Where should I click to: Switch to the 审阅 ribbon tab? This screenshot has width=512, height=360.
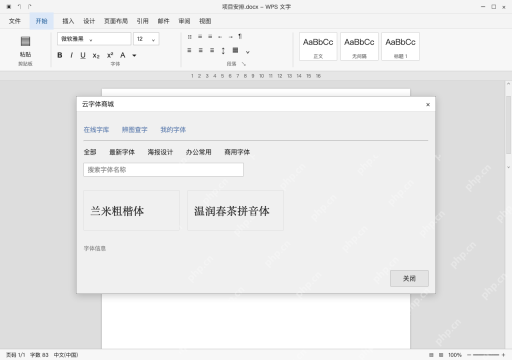(x=184, y=21)
